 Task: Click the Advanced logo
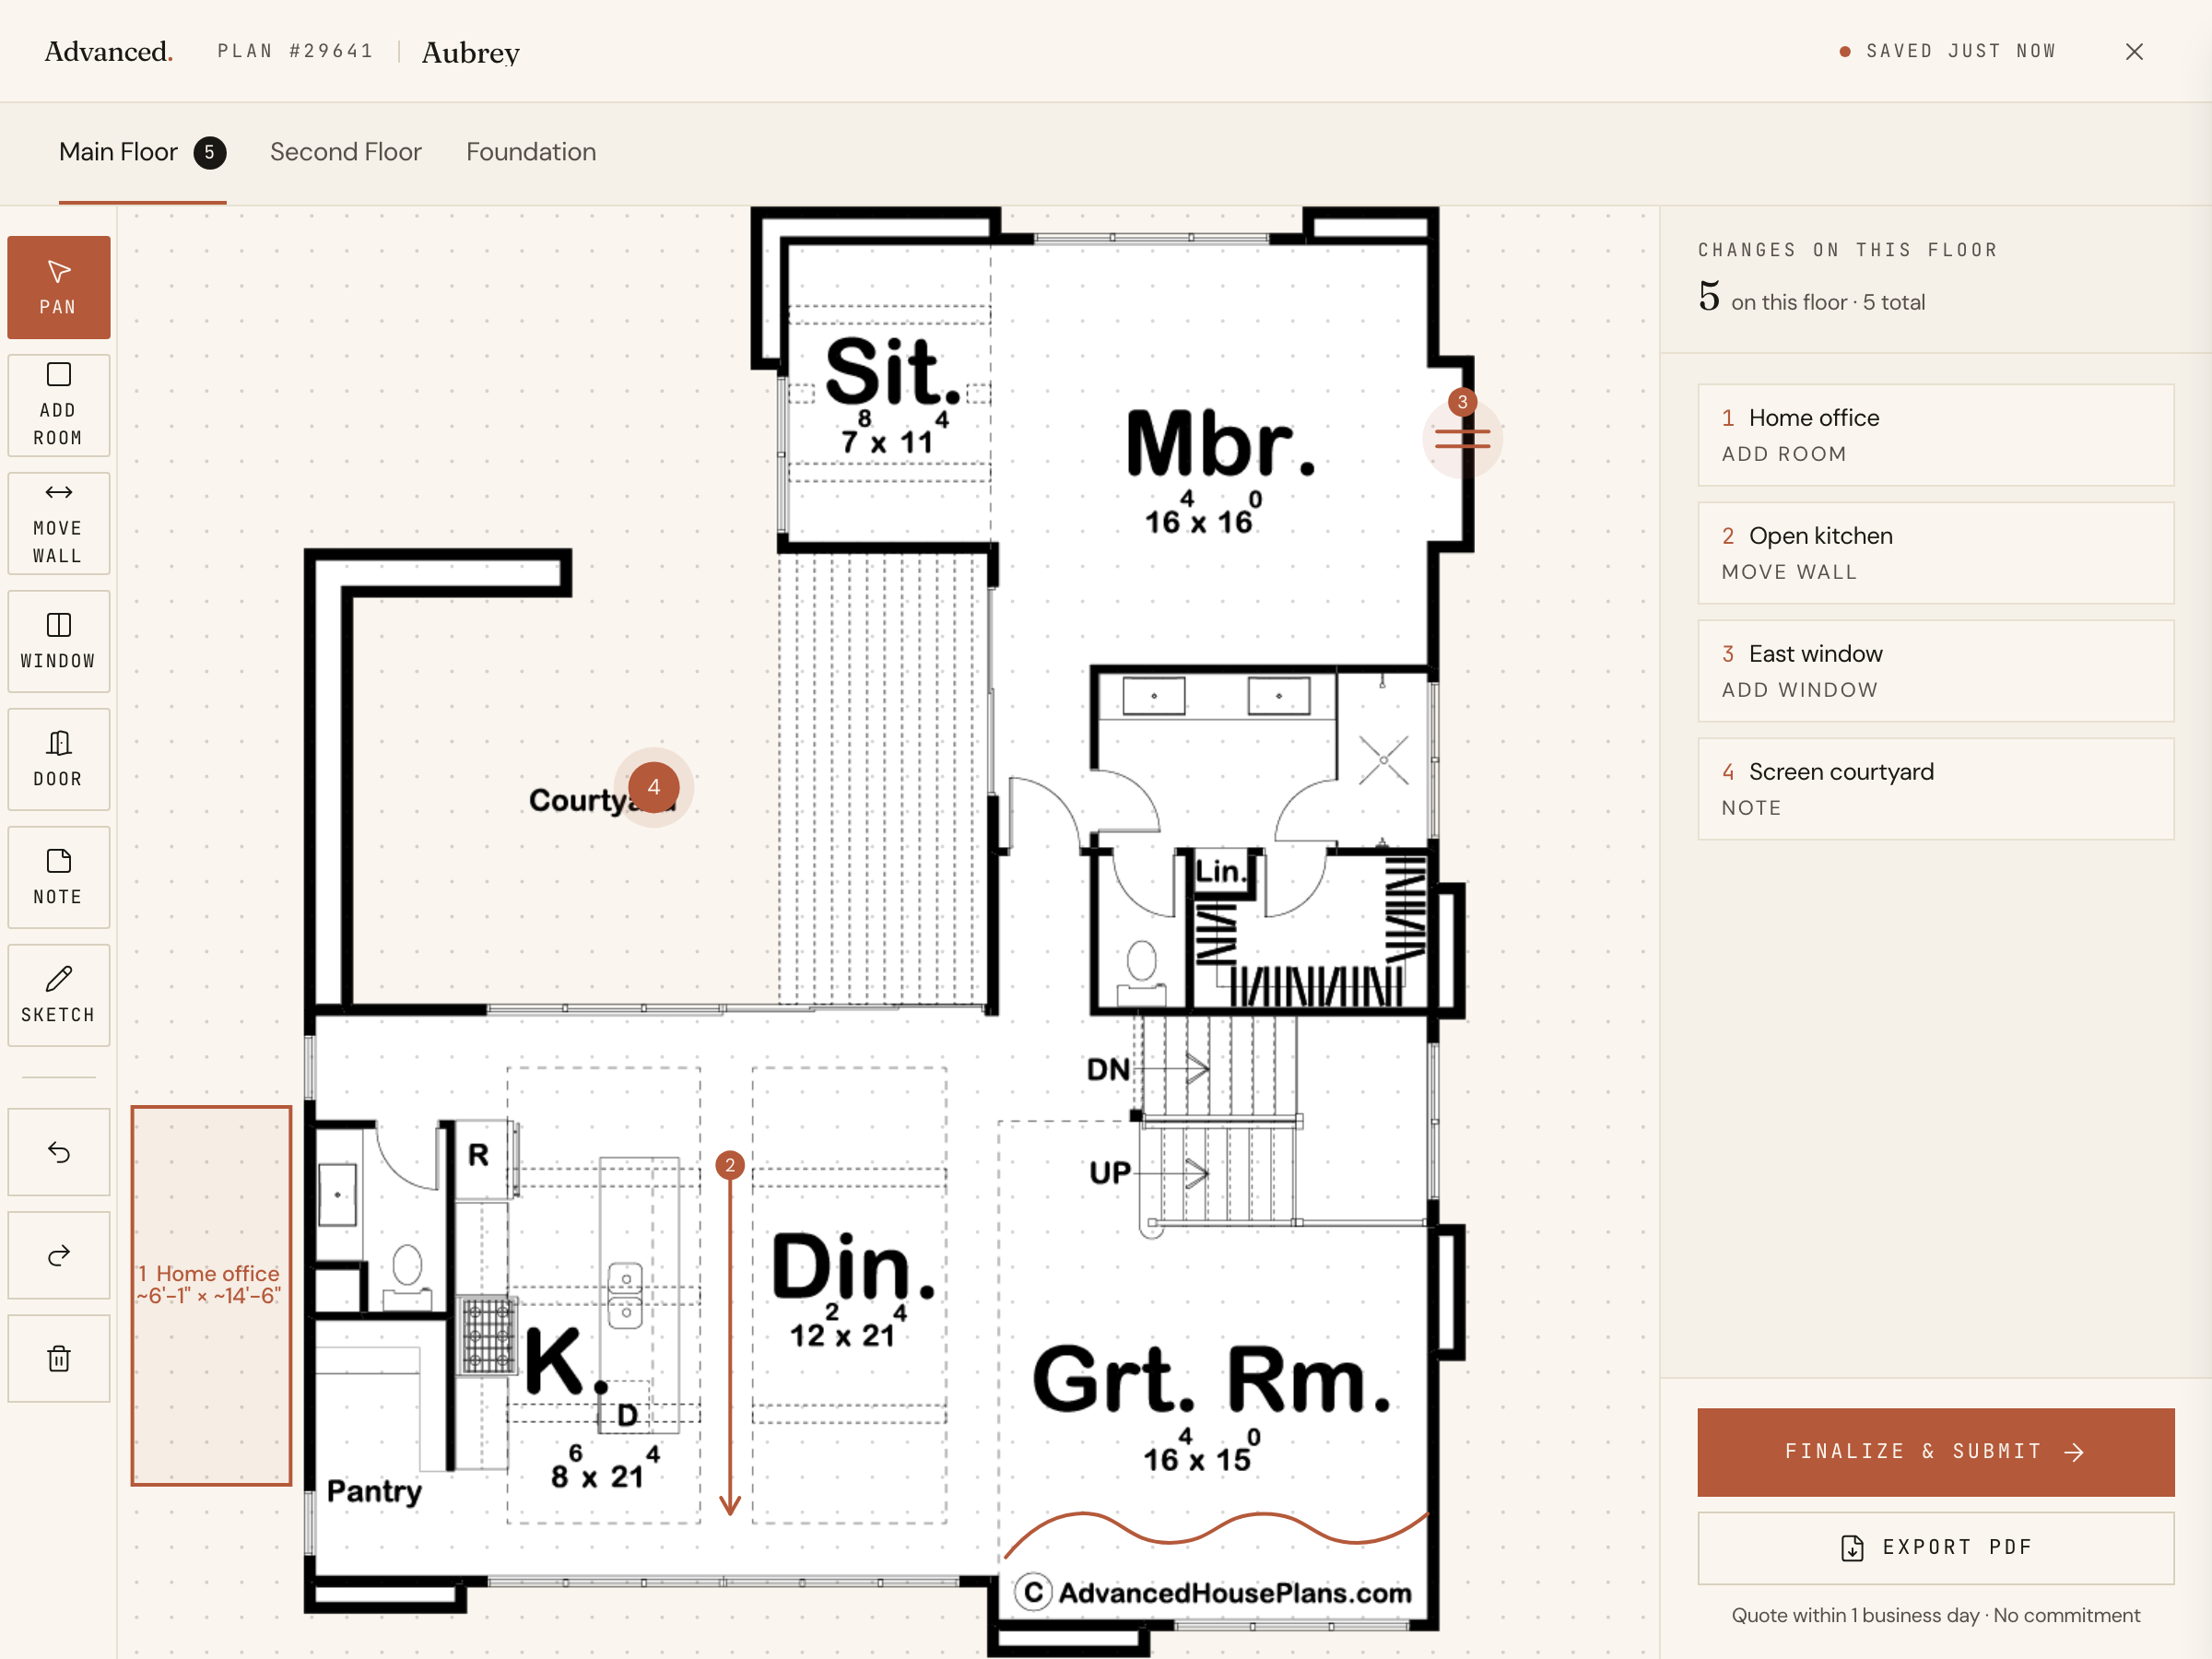[109, 51]
